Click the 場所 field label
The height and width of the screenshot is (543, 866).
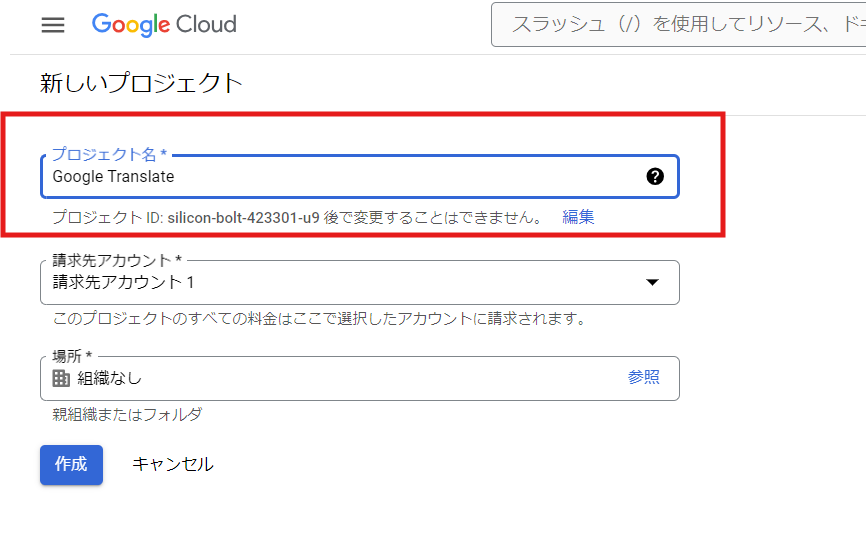pos(72,356)
